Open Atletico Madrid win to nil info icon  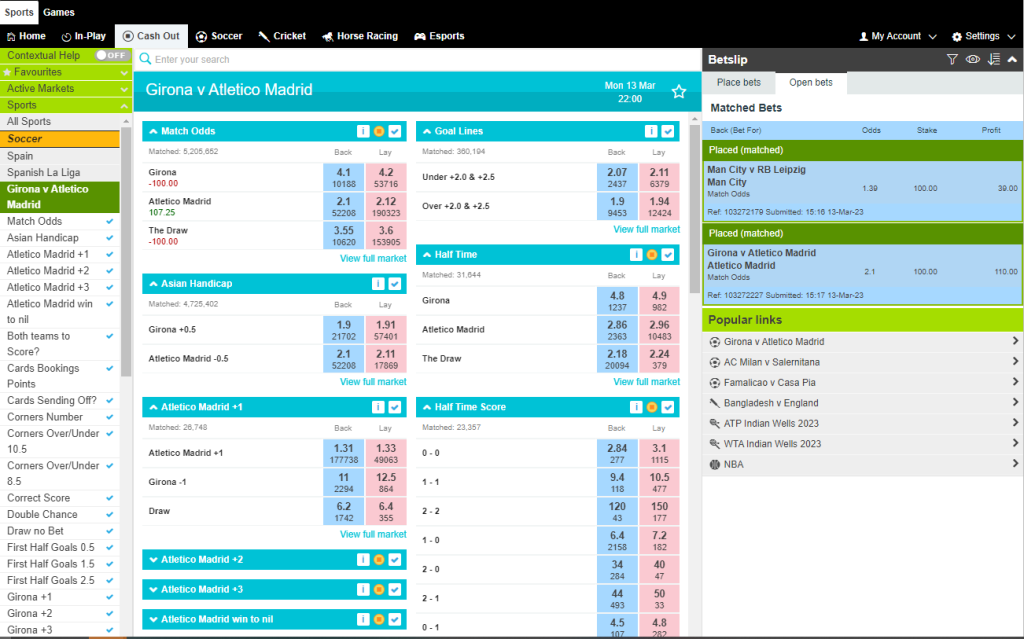pos(363,619)
